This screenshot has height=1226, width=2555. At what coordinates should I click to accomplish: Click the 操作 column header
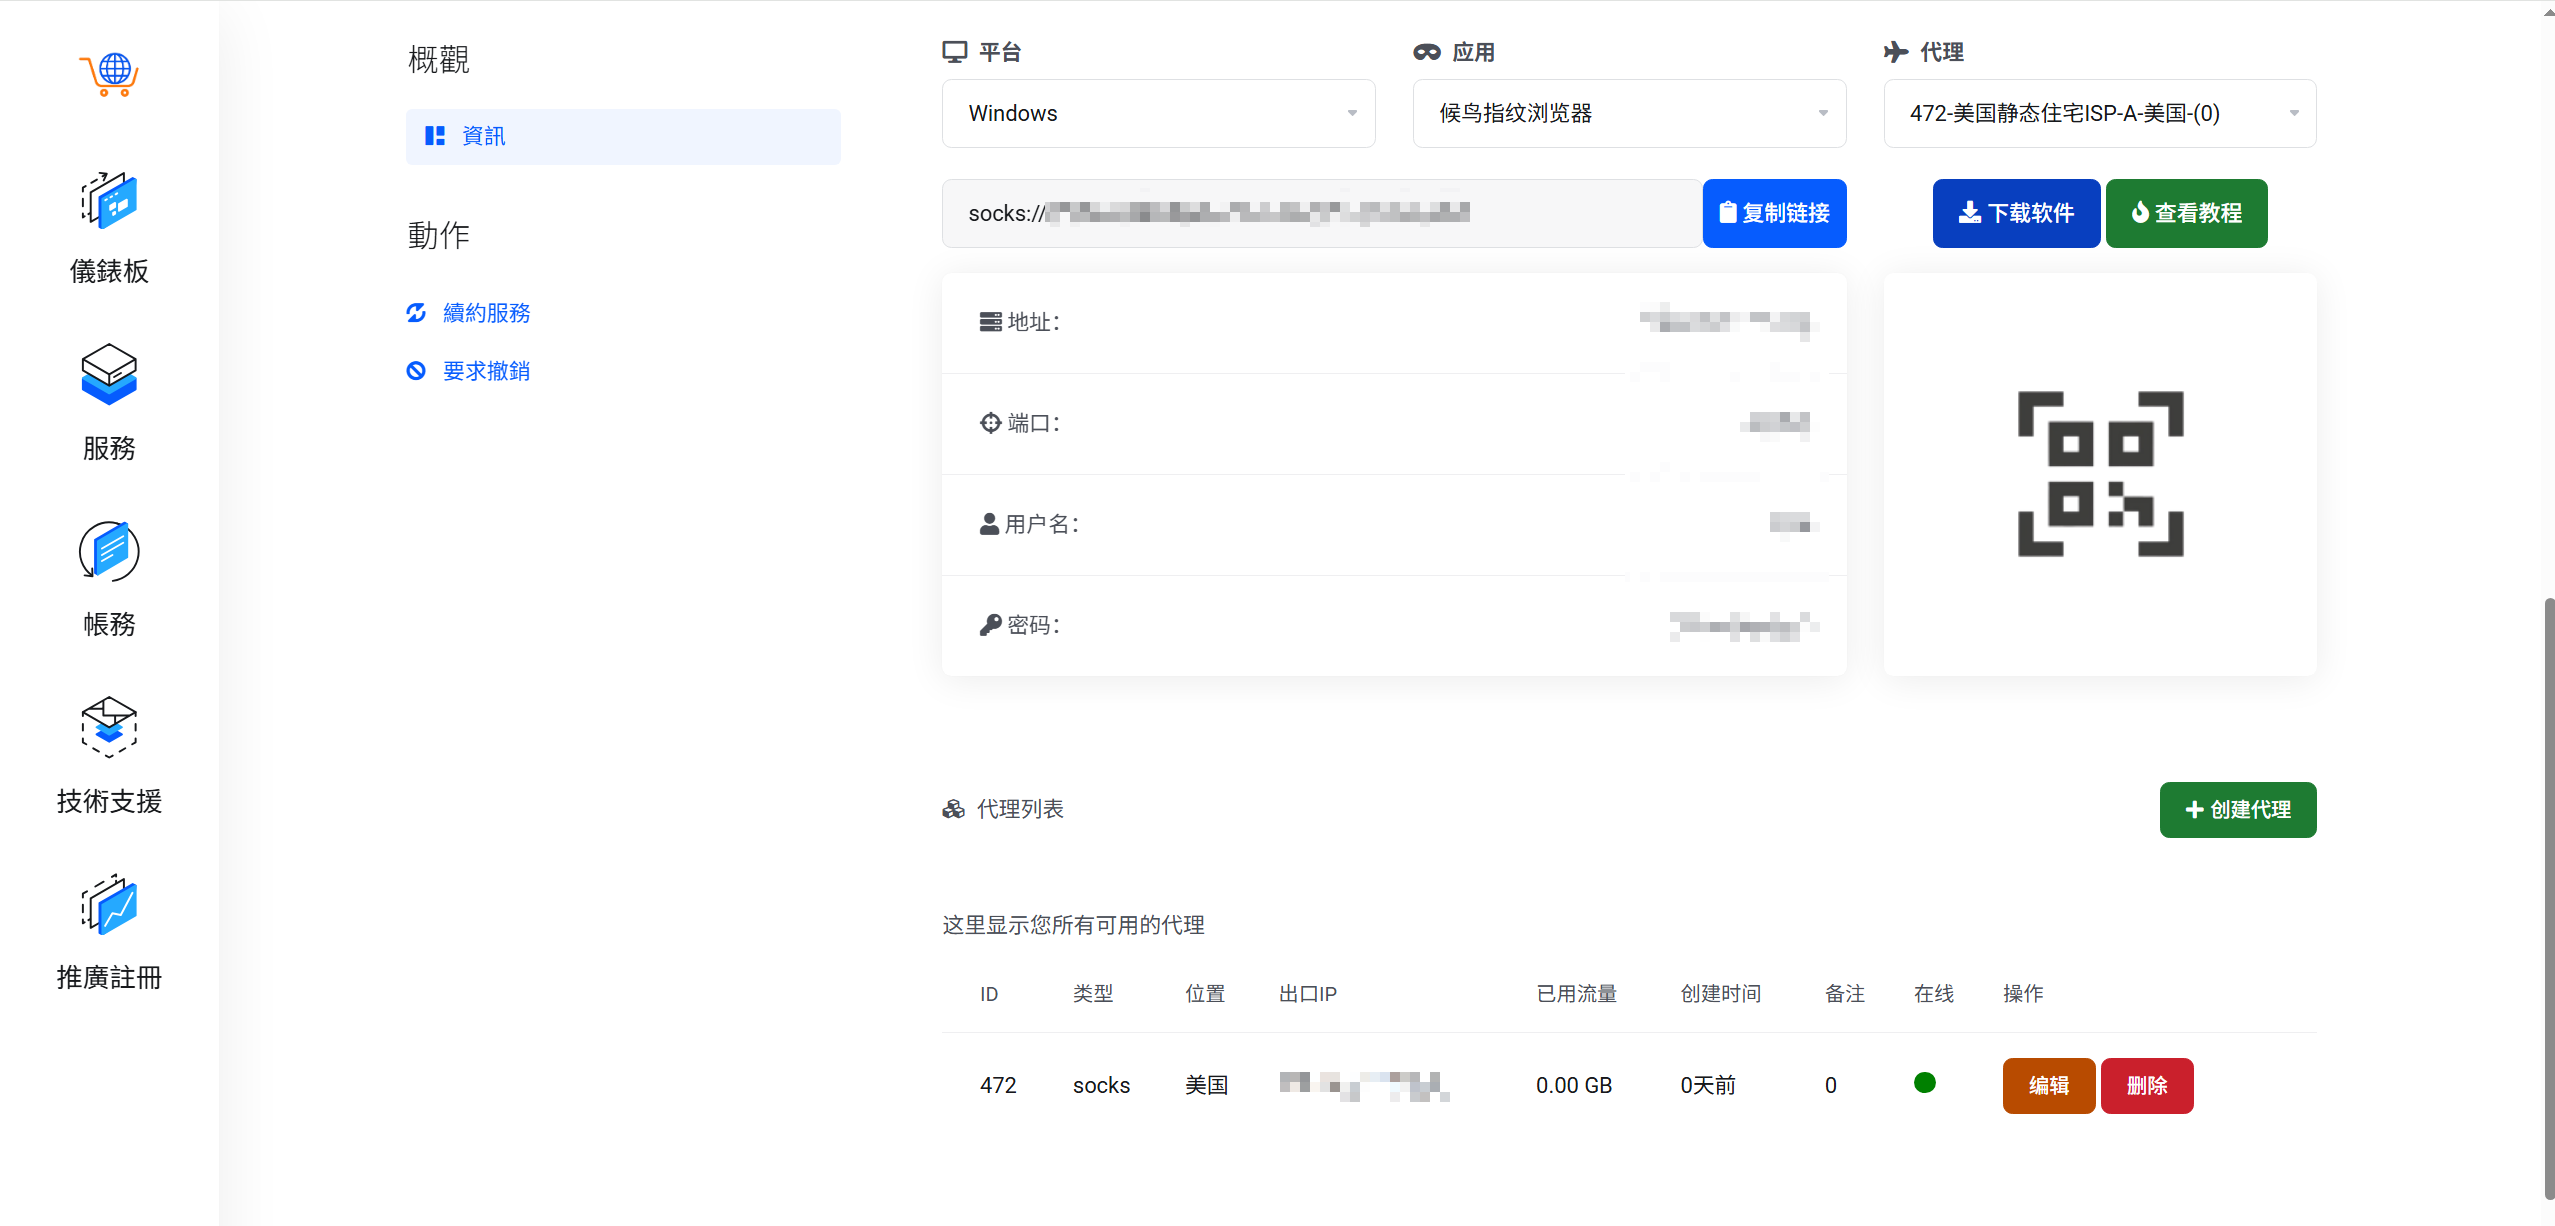coord(2023,994)
